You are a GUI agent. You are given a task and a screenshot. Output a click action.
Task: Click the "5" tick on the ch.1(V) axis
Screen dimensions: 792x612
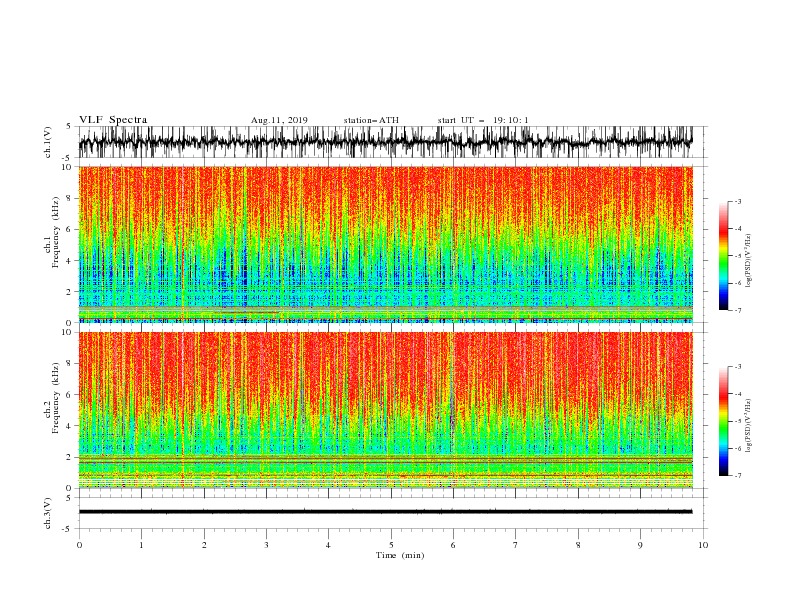tap(69, 126)
